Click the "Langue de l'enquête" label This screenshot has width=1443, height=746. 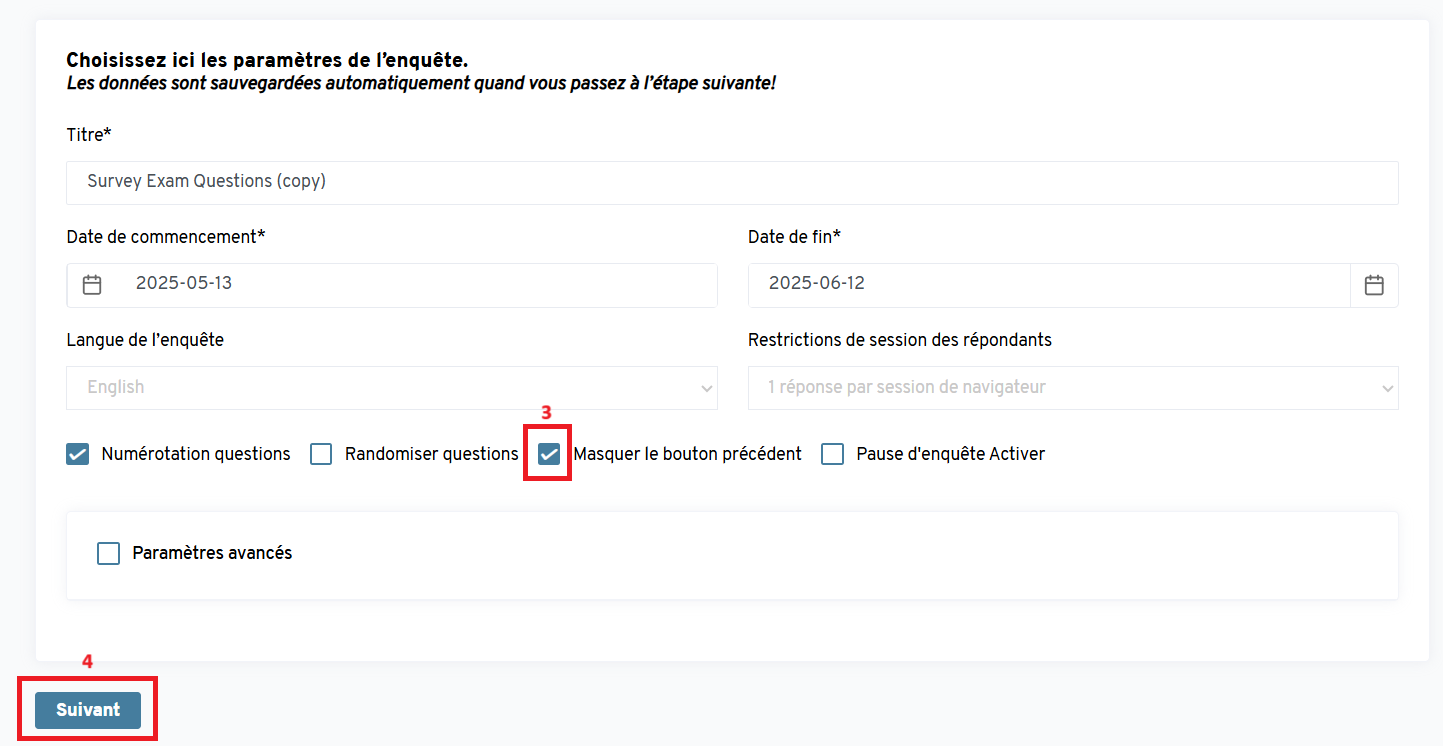[x=145, y=340]
